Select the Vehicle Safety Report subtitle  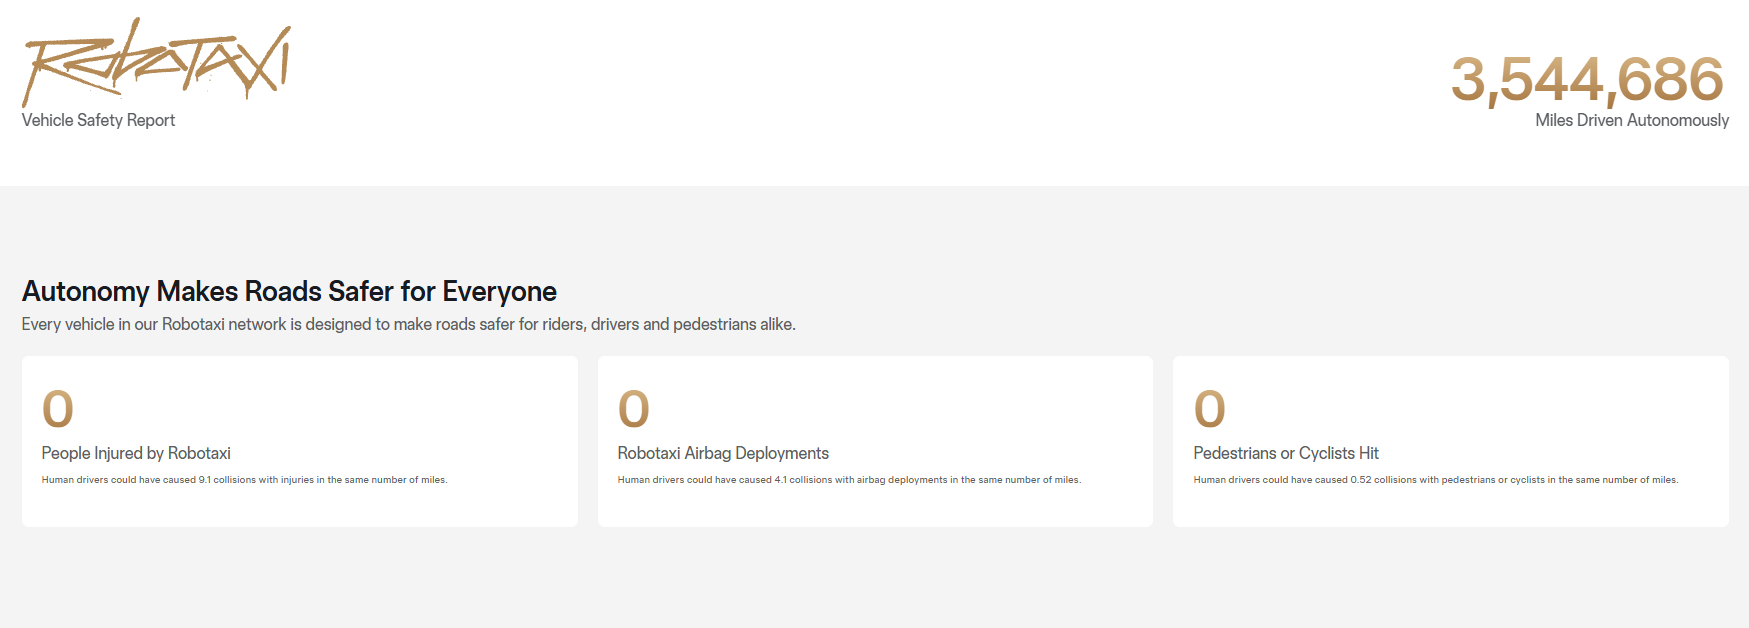point(98,120)
